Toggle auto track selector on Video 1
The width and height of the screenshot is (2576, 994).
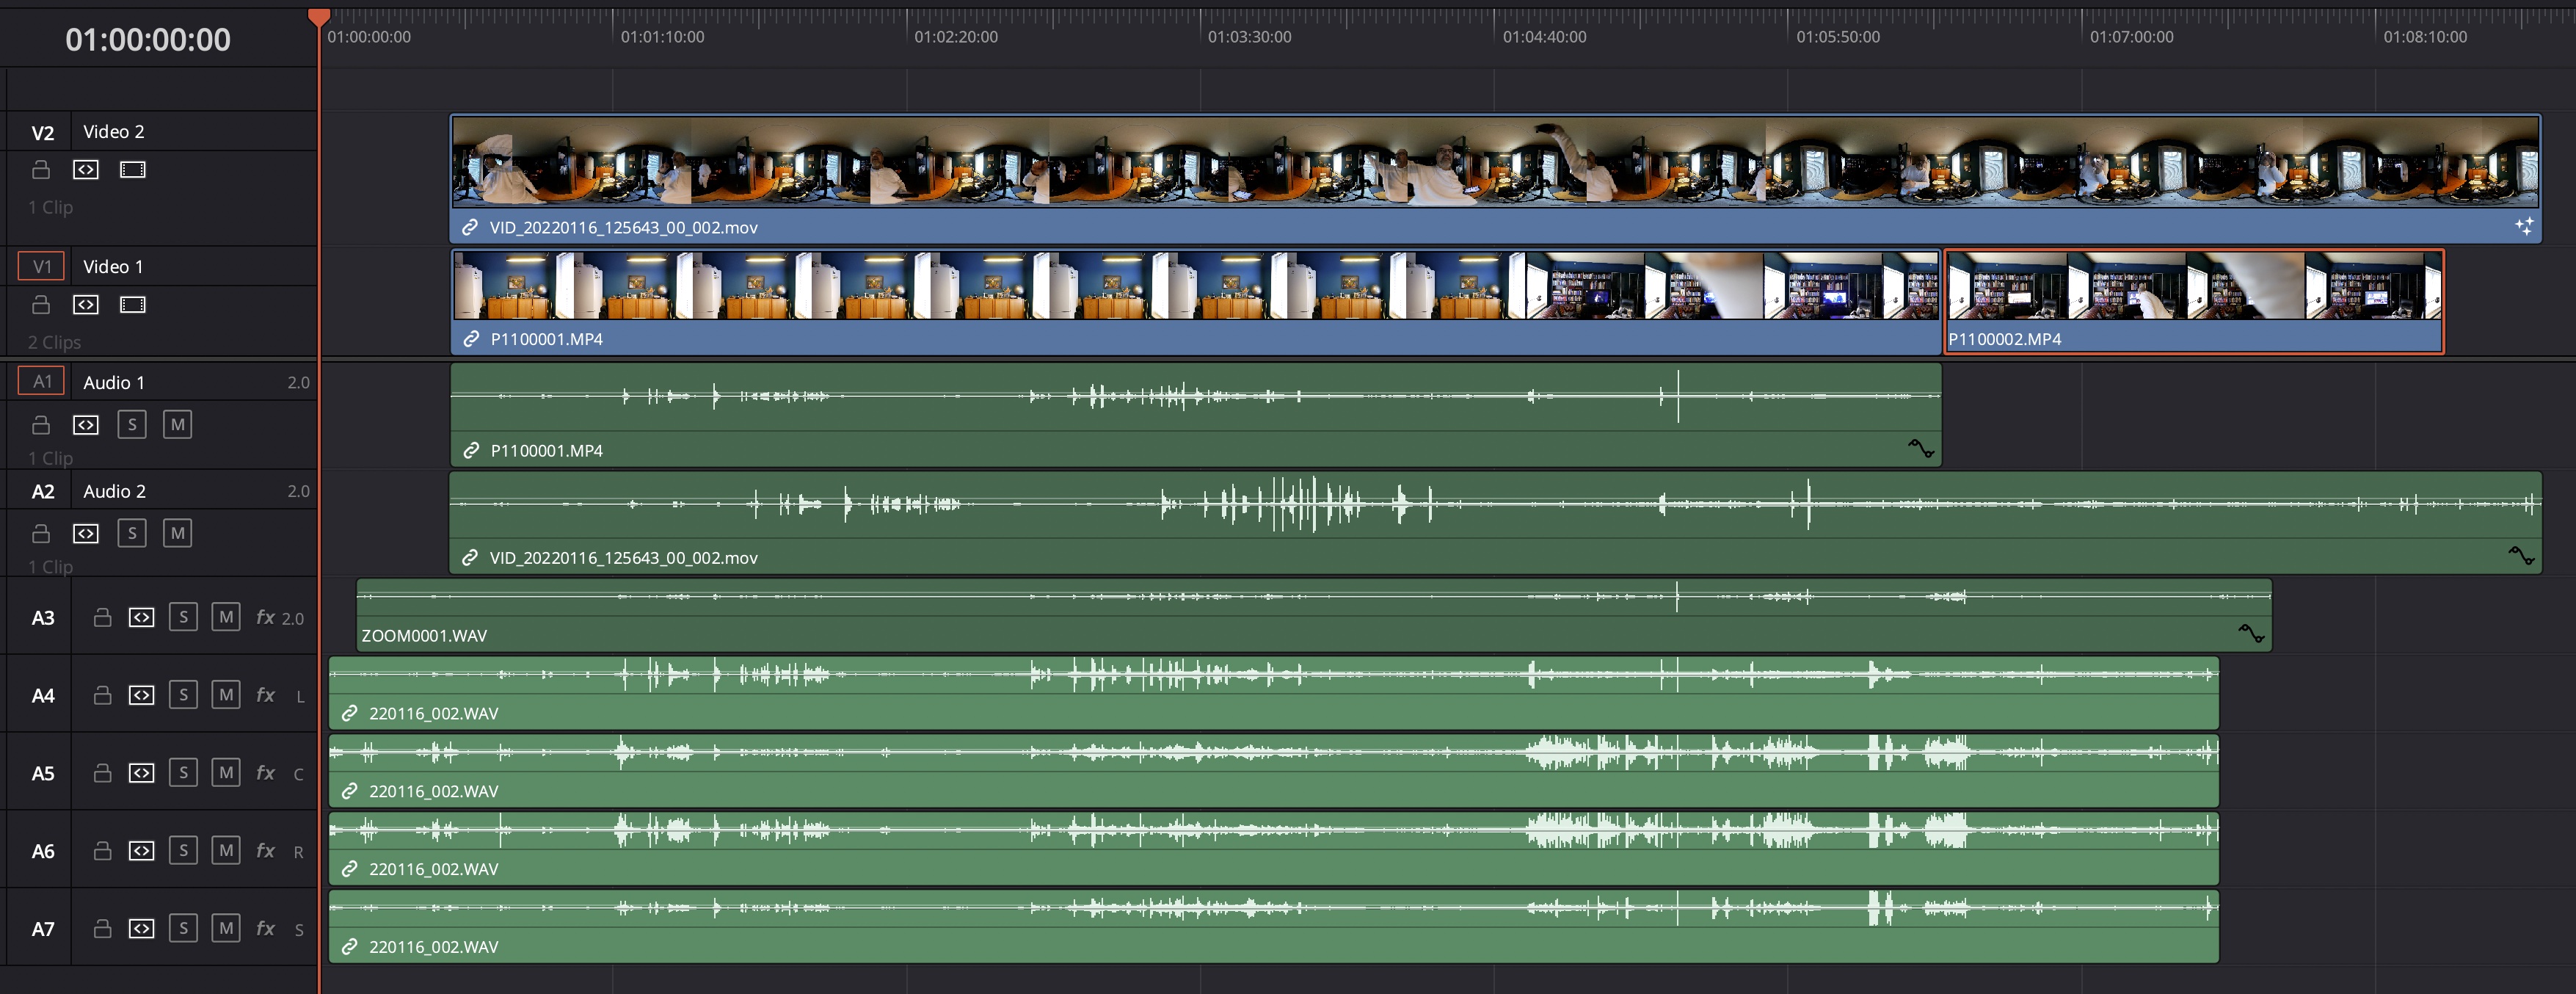[86, 305]
